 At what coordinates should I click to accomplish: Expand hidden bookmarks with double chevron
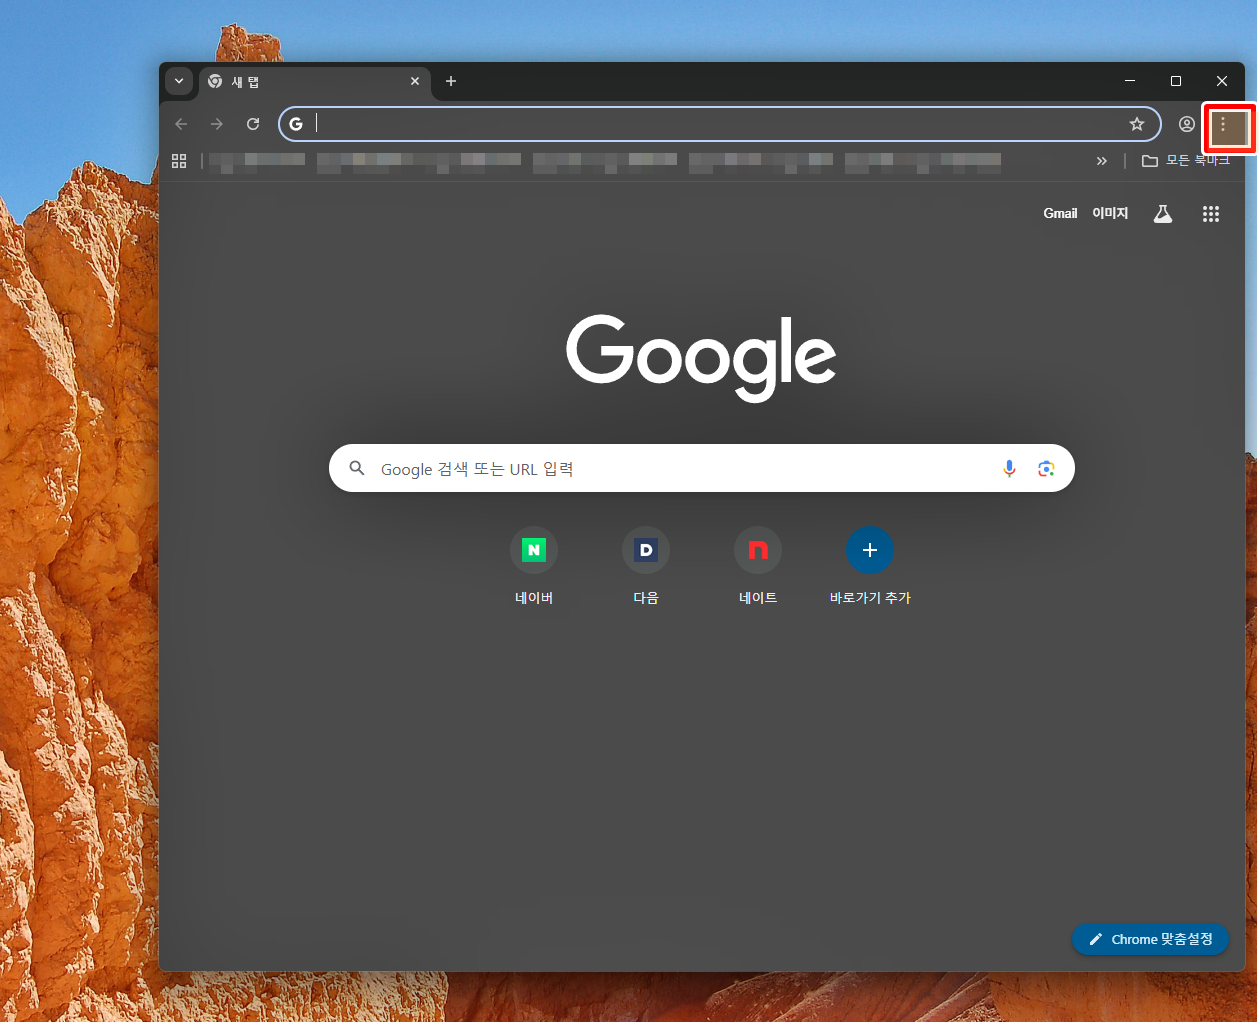(x=1101, y=160)
